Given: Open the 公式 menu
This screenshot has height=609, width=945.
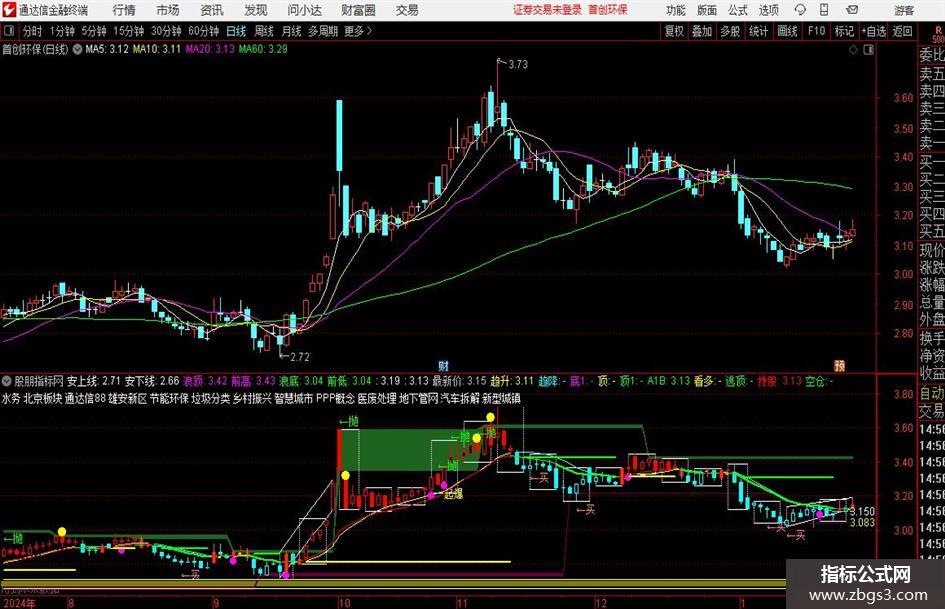Looking at the screenshot, I should click(x=738, y=10).
